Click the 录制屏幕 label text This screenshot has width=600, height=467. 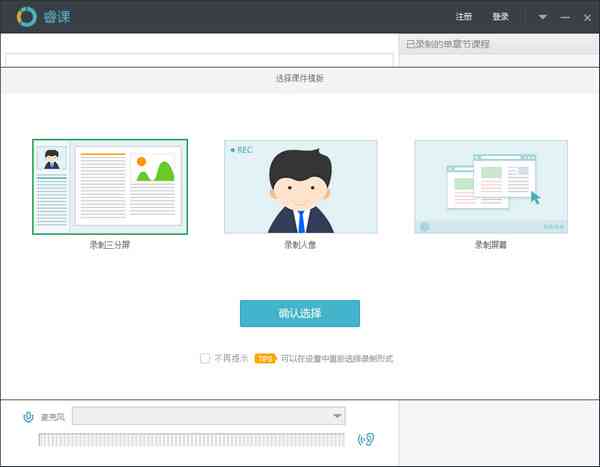tap(491, 245)
